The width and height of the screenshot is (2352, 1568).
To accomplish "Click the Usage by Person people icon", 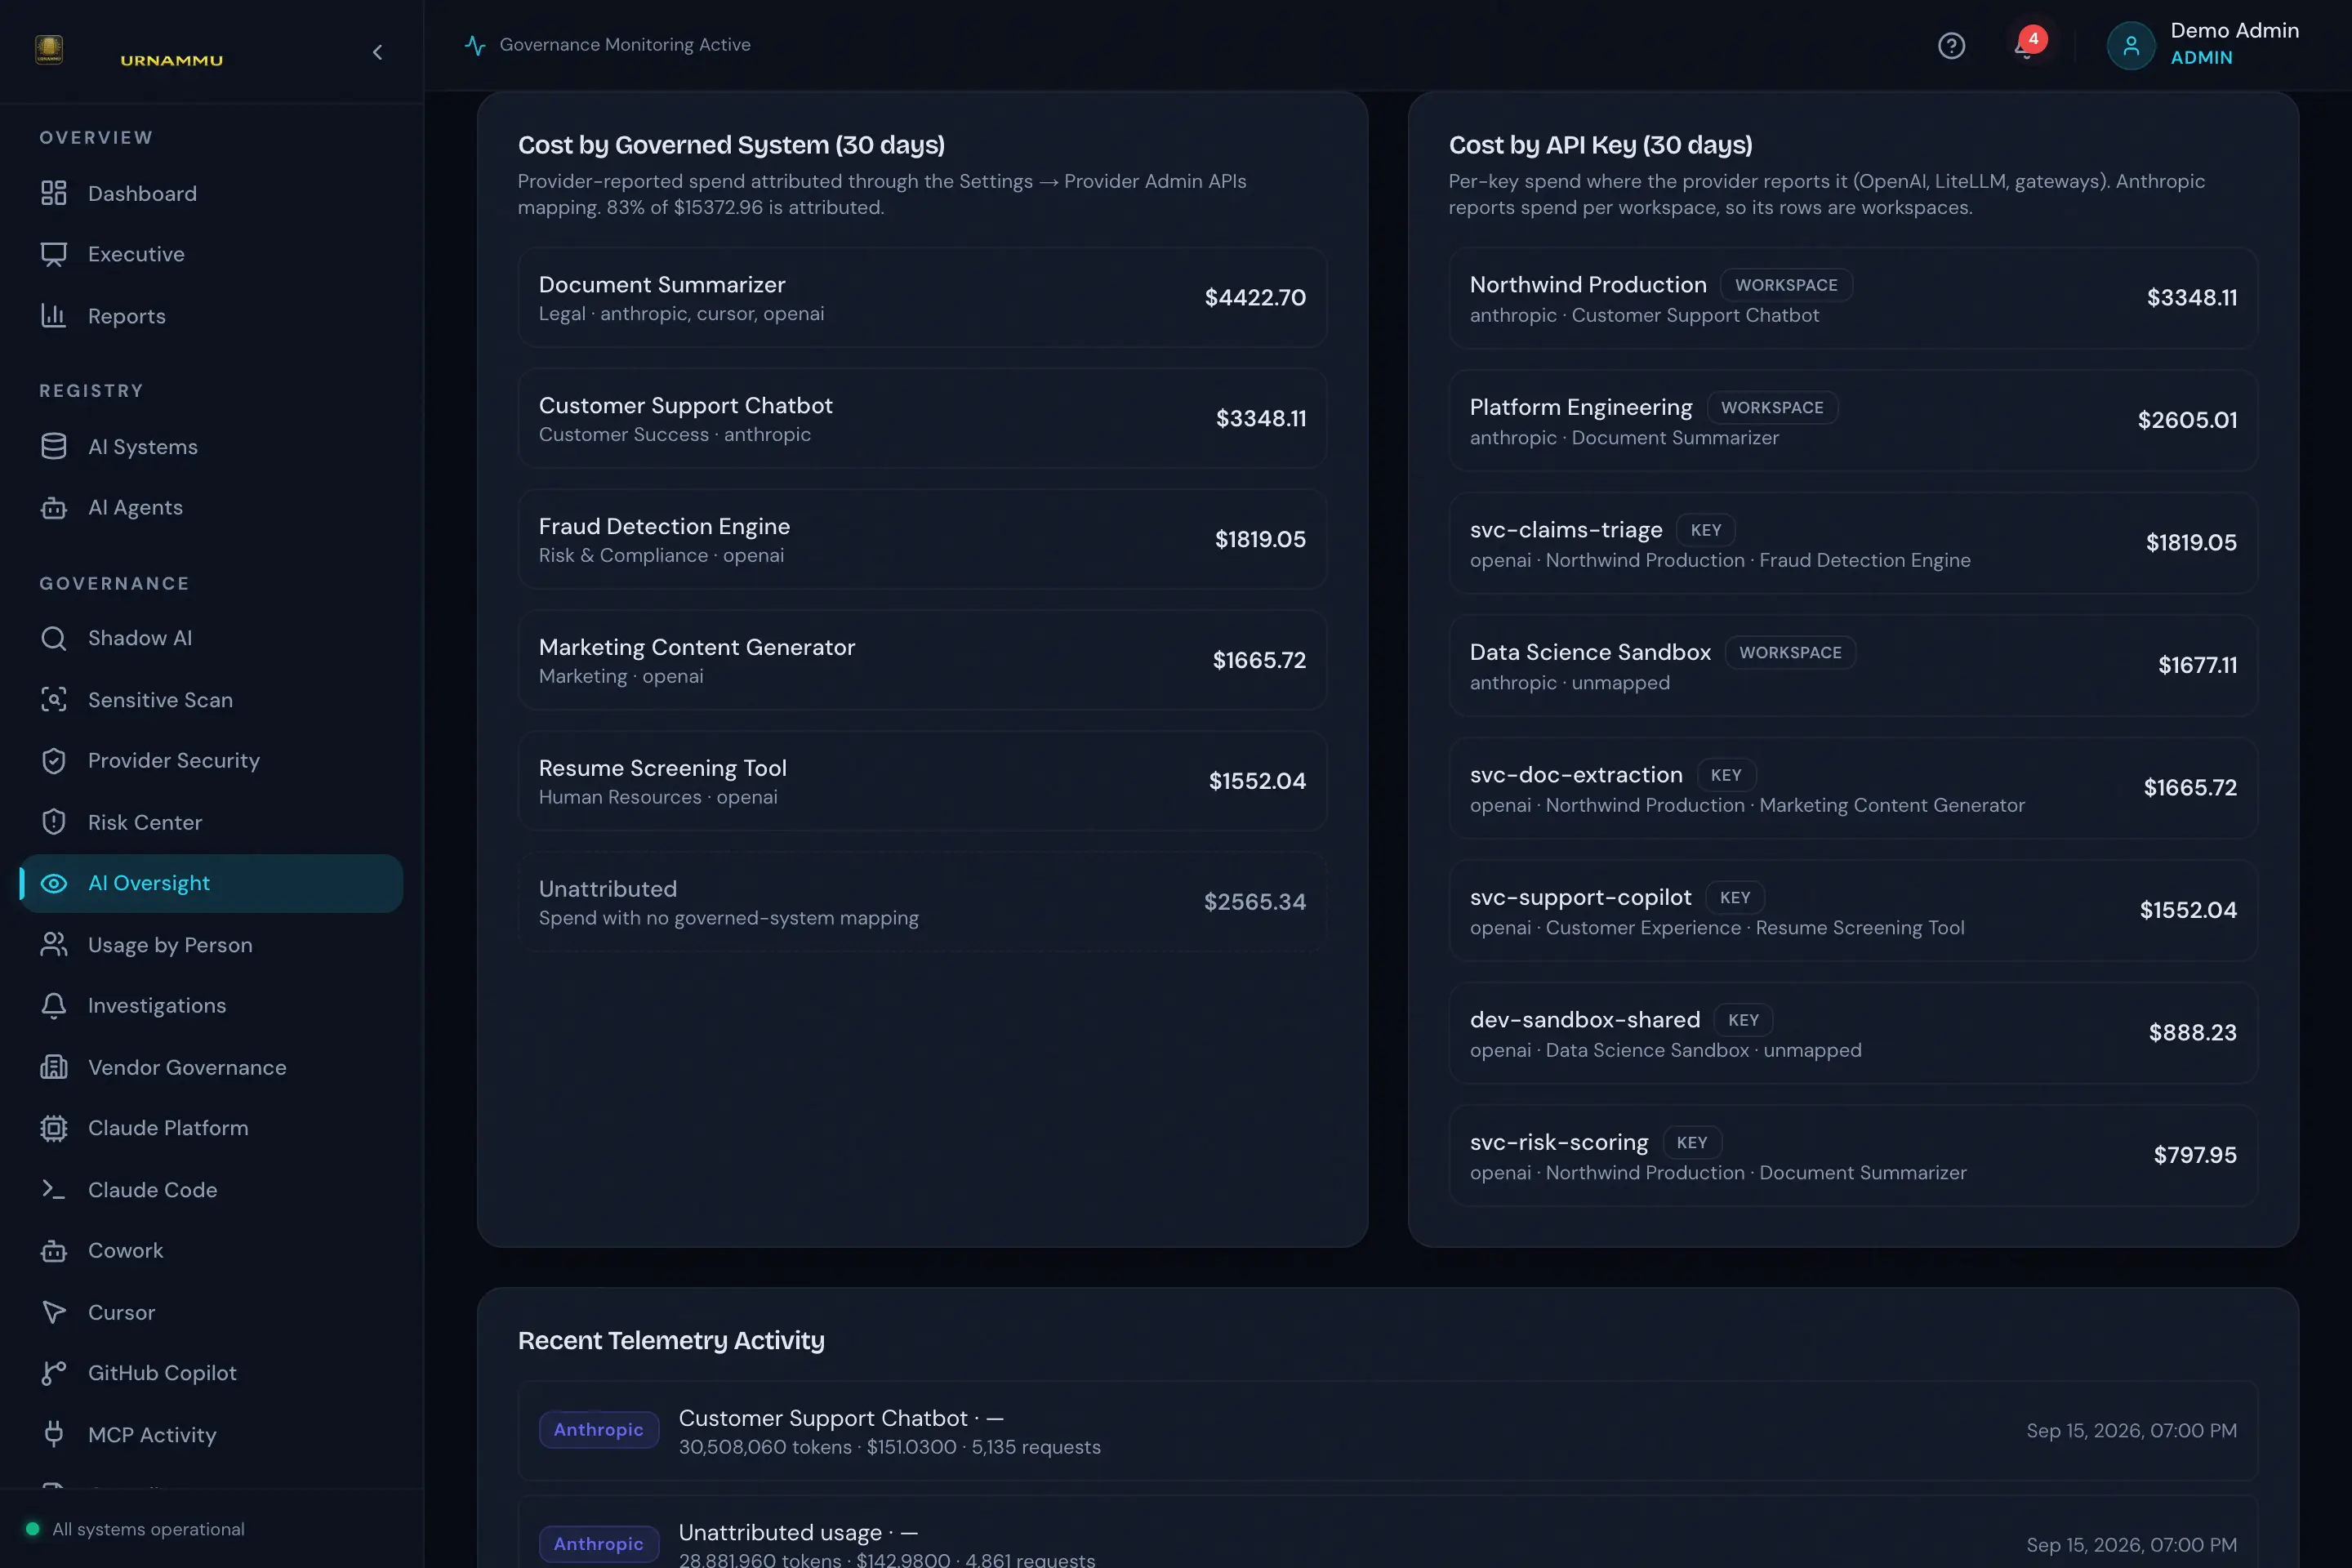I will coord(54,945).
